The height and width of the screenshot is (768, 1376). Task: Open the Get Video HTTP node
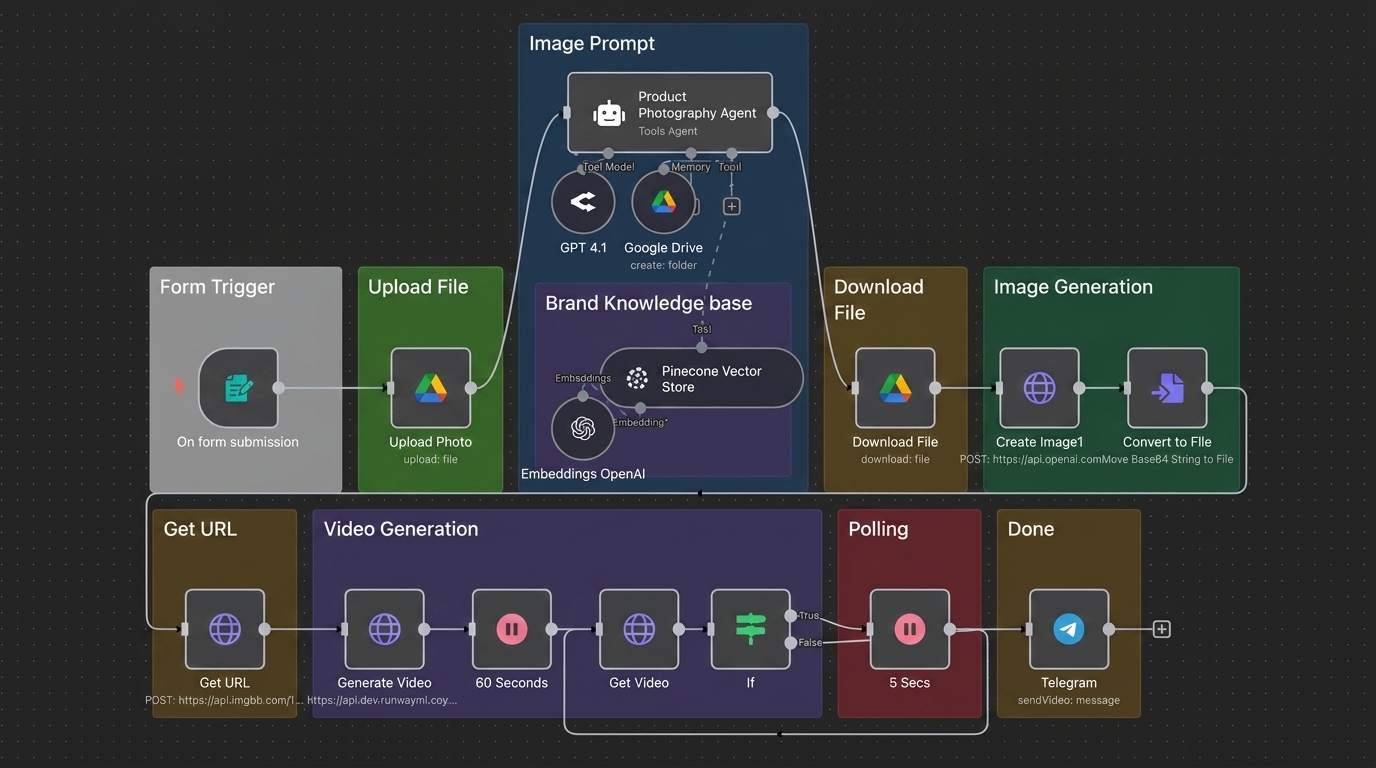pos(639,629)
